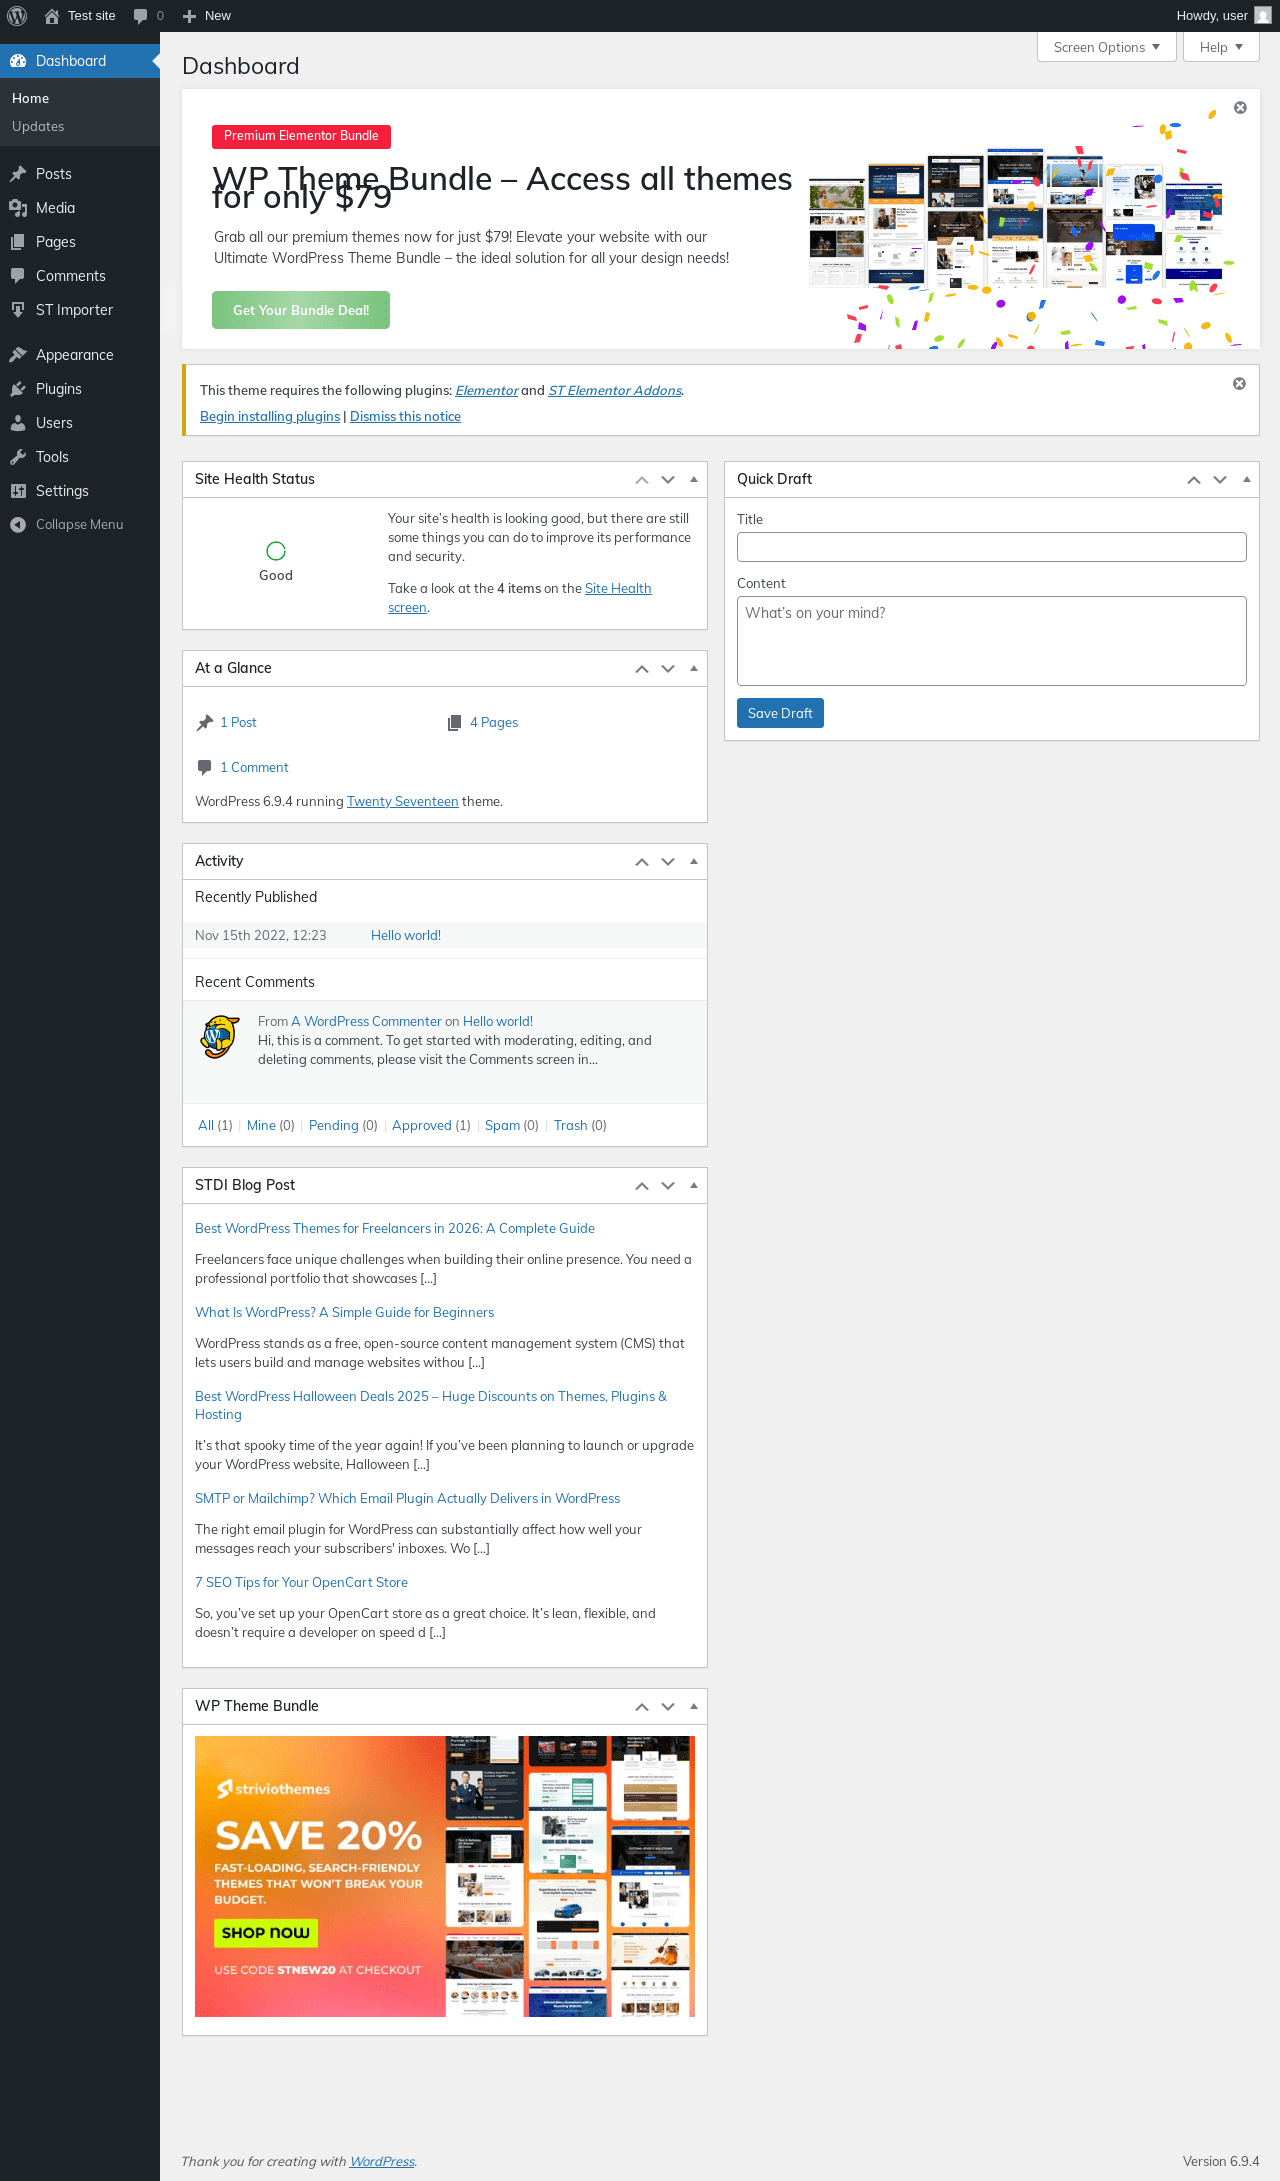
Task: Open the ST Elementor Addons plugin link
Action: point(615,391)
